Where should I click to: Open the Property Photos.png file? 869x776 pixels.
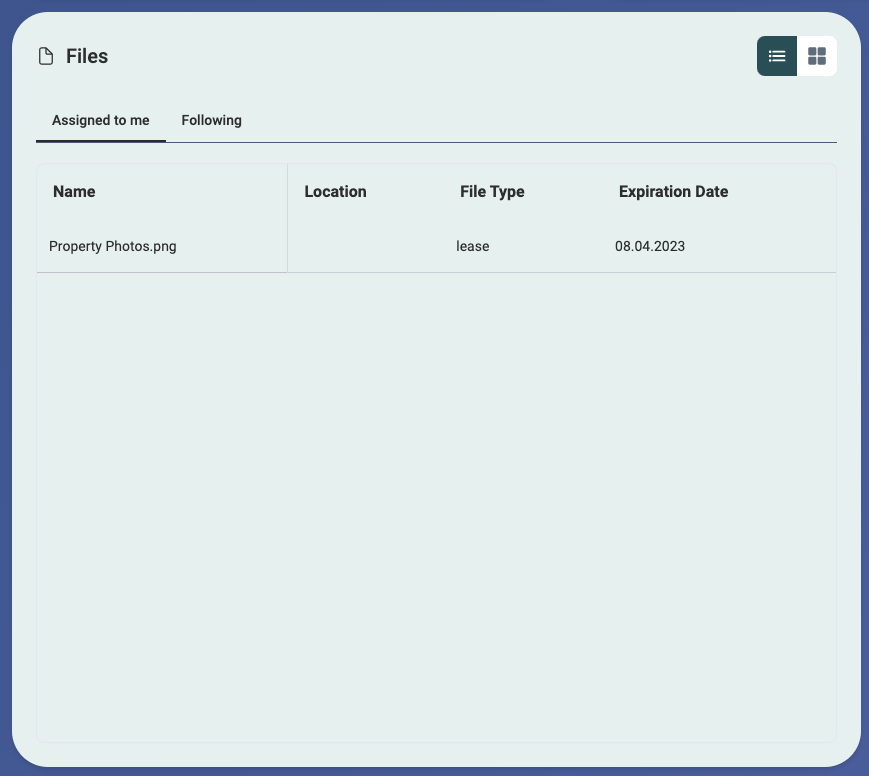click(112, 246)
